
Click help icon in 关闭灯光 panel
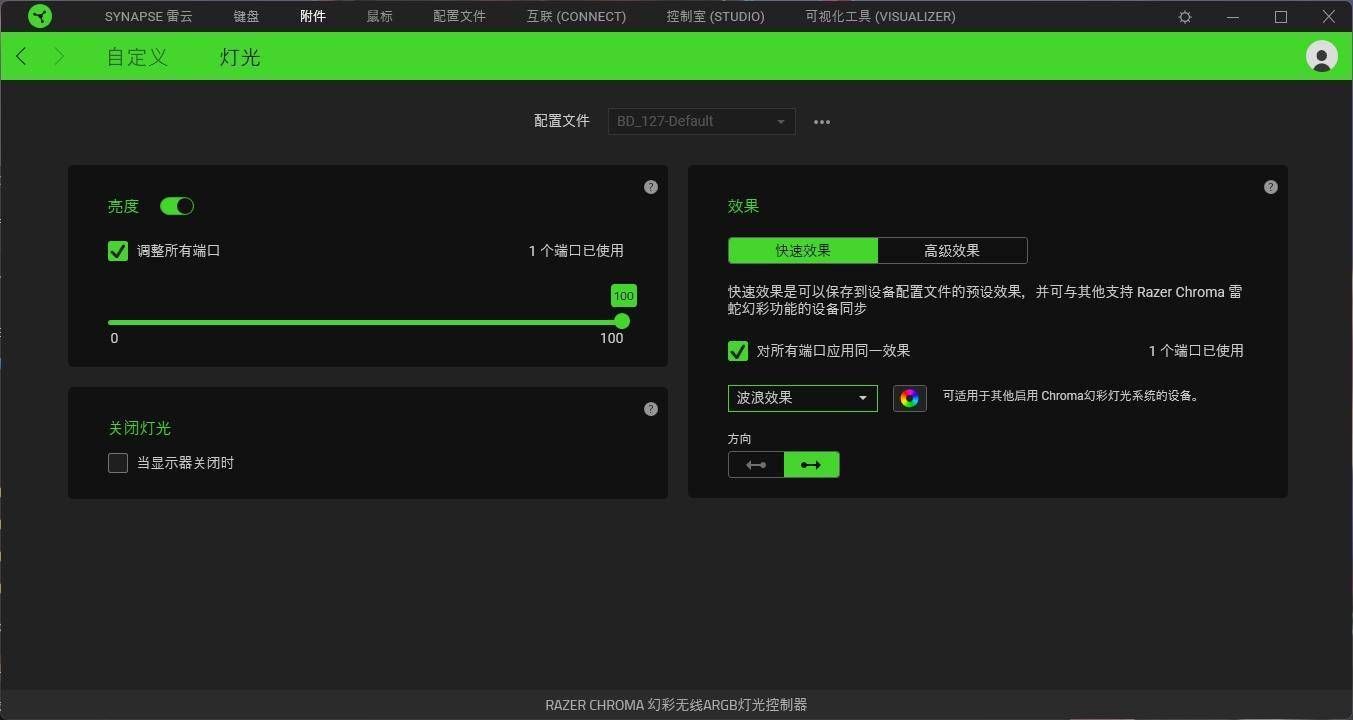click(x=651, y=409)
